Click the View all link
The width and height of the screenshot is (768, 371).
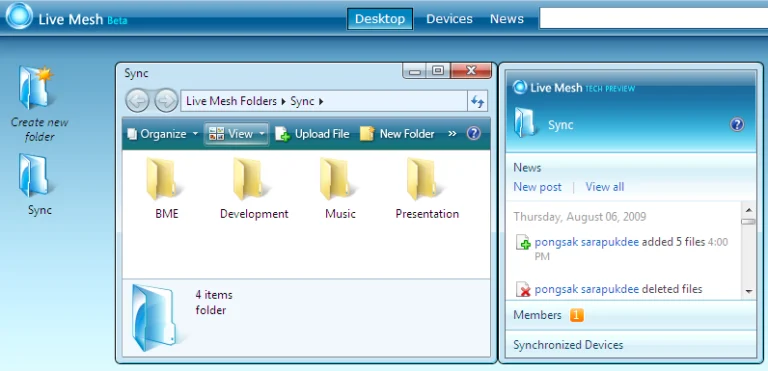click(x=604, y=187)
